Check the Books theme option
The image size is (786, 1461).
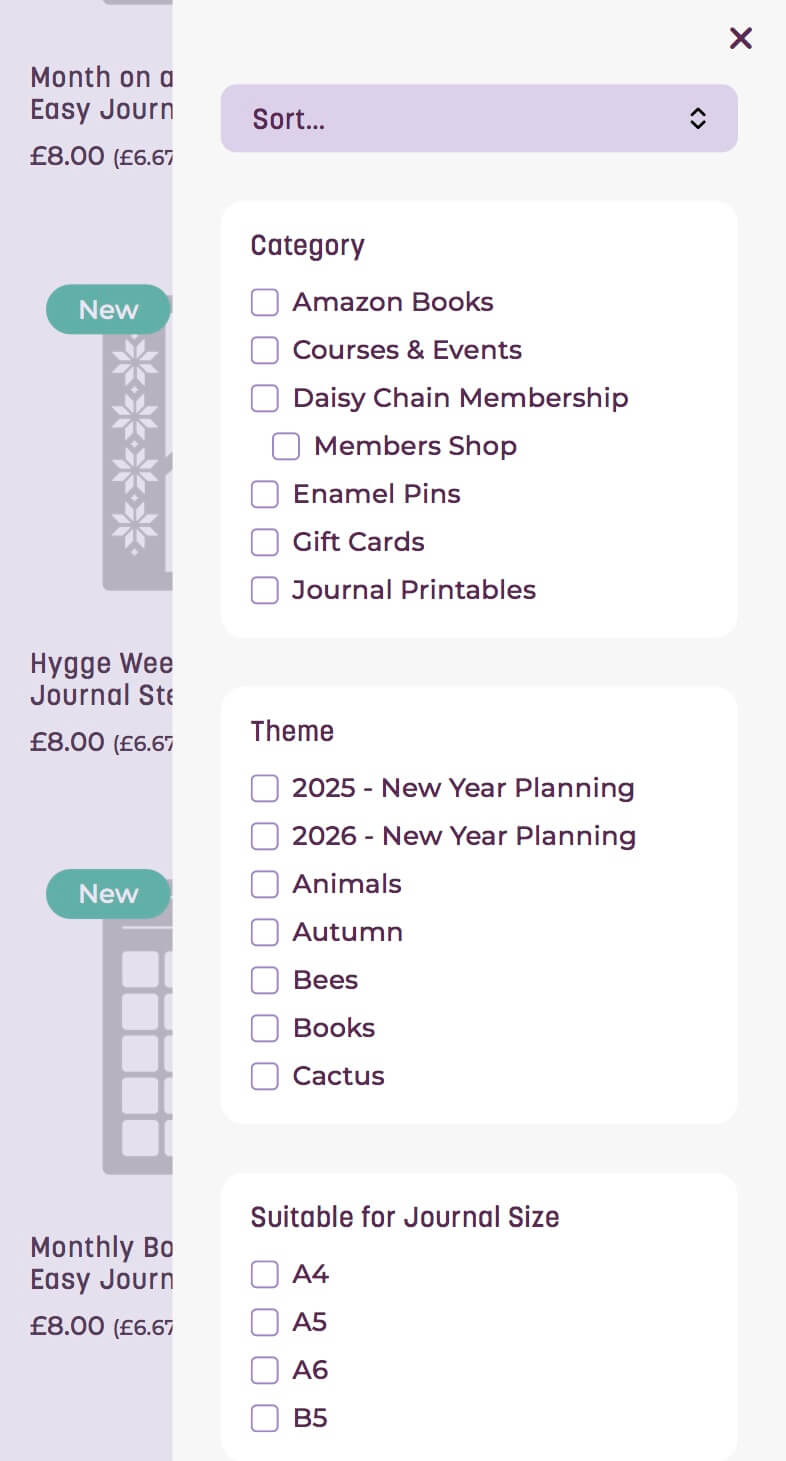pos(265,1028)
